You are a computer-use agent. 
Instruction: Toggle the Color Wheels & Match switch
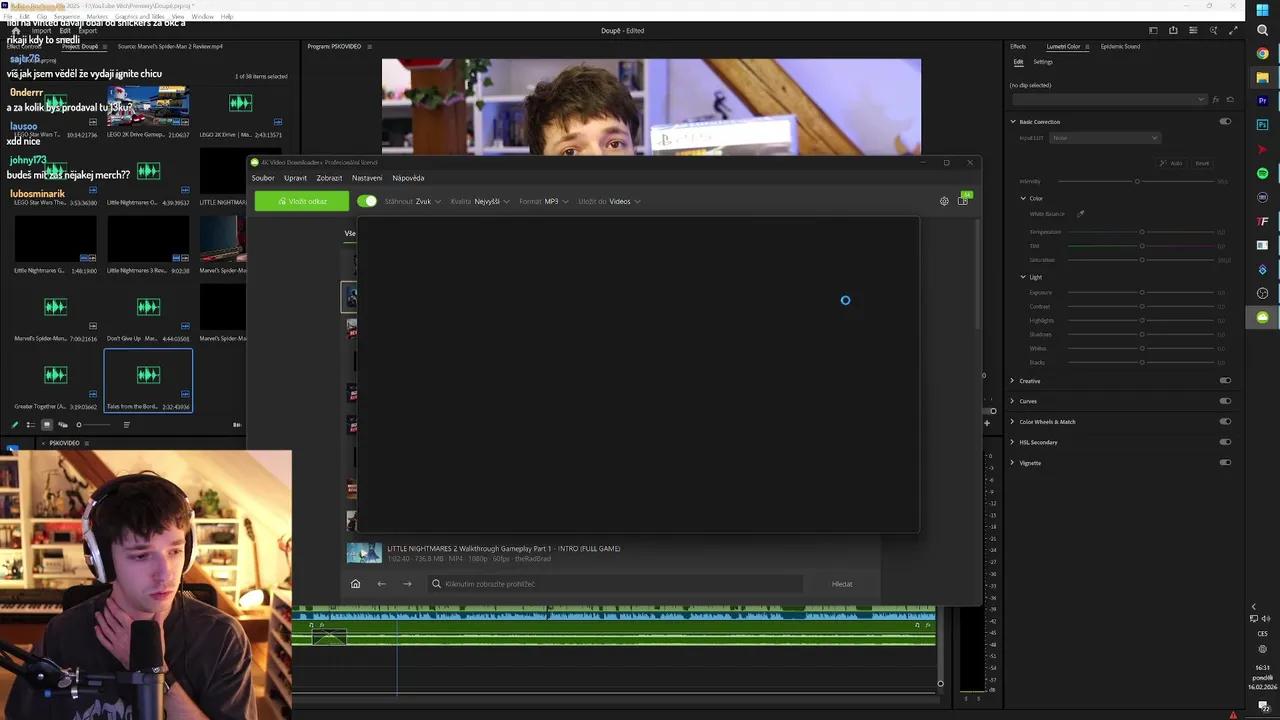pyautogui.click(x=1225, y=422)
